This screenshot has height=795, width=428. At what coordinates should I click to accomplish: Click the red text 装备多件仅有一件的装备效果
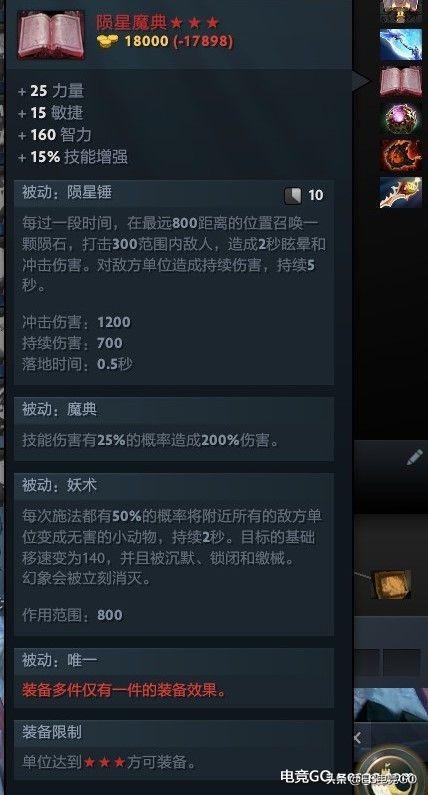coord(124,690)
